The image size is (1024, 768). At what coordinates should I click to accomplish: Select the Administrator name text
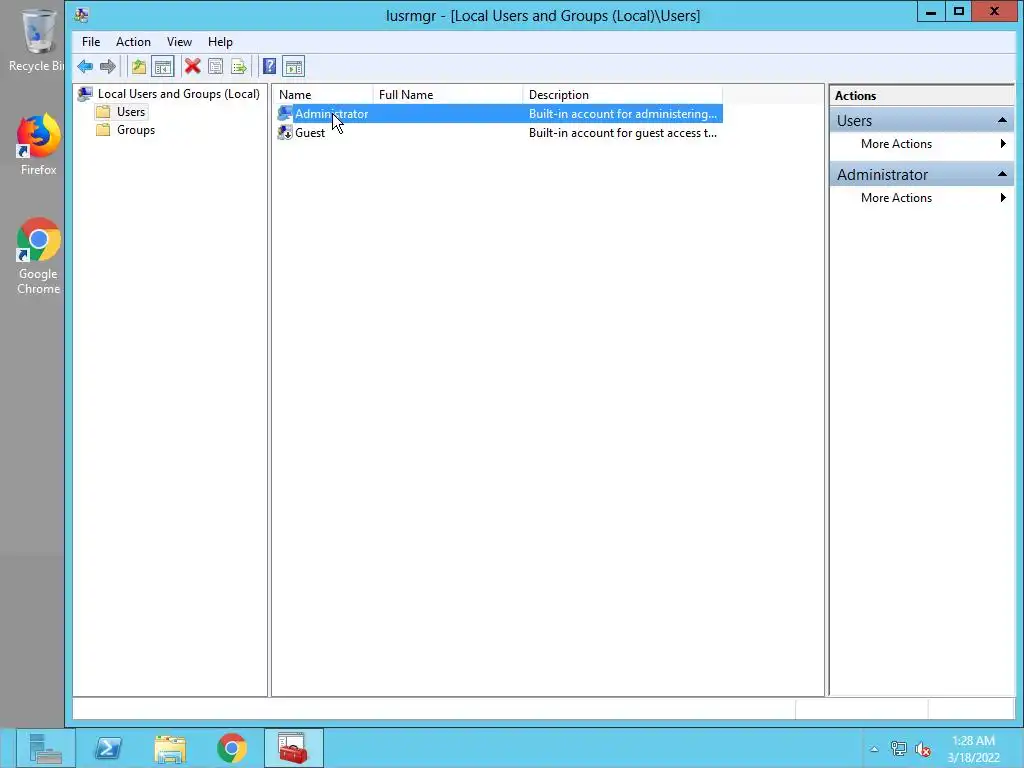pos(331,114)
